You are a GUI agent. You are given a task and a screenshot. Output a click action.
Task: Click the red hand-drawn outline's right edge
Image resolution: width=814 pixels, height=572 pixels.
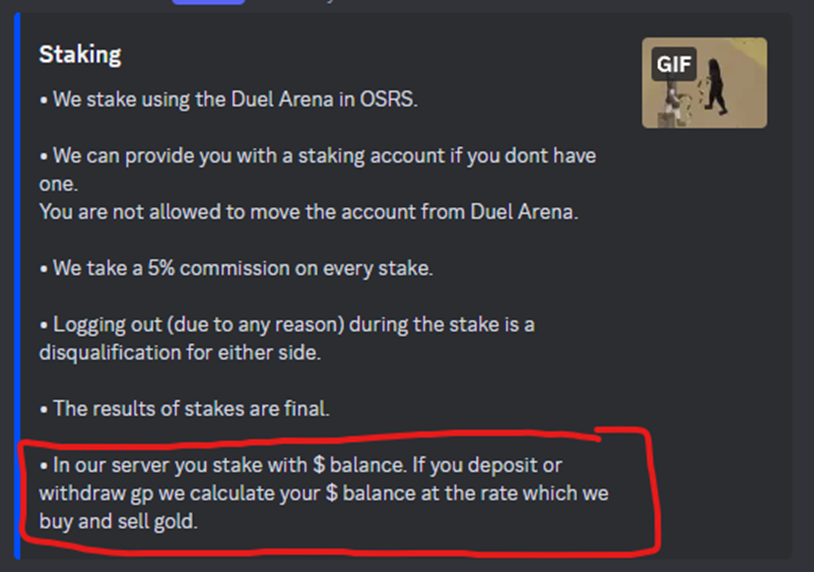[654, 491]
